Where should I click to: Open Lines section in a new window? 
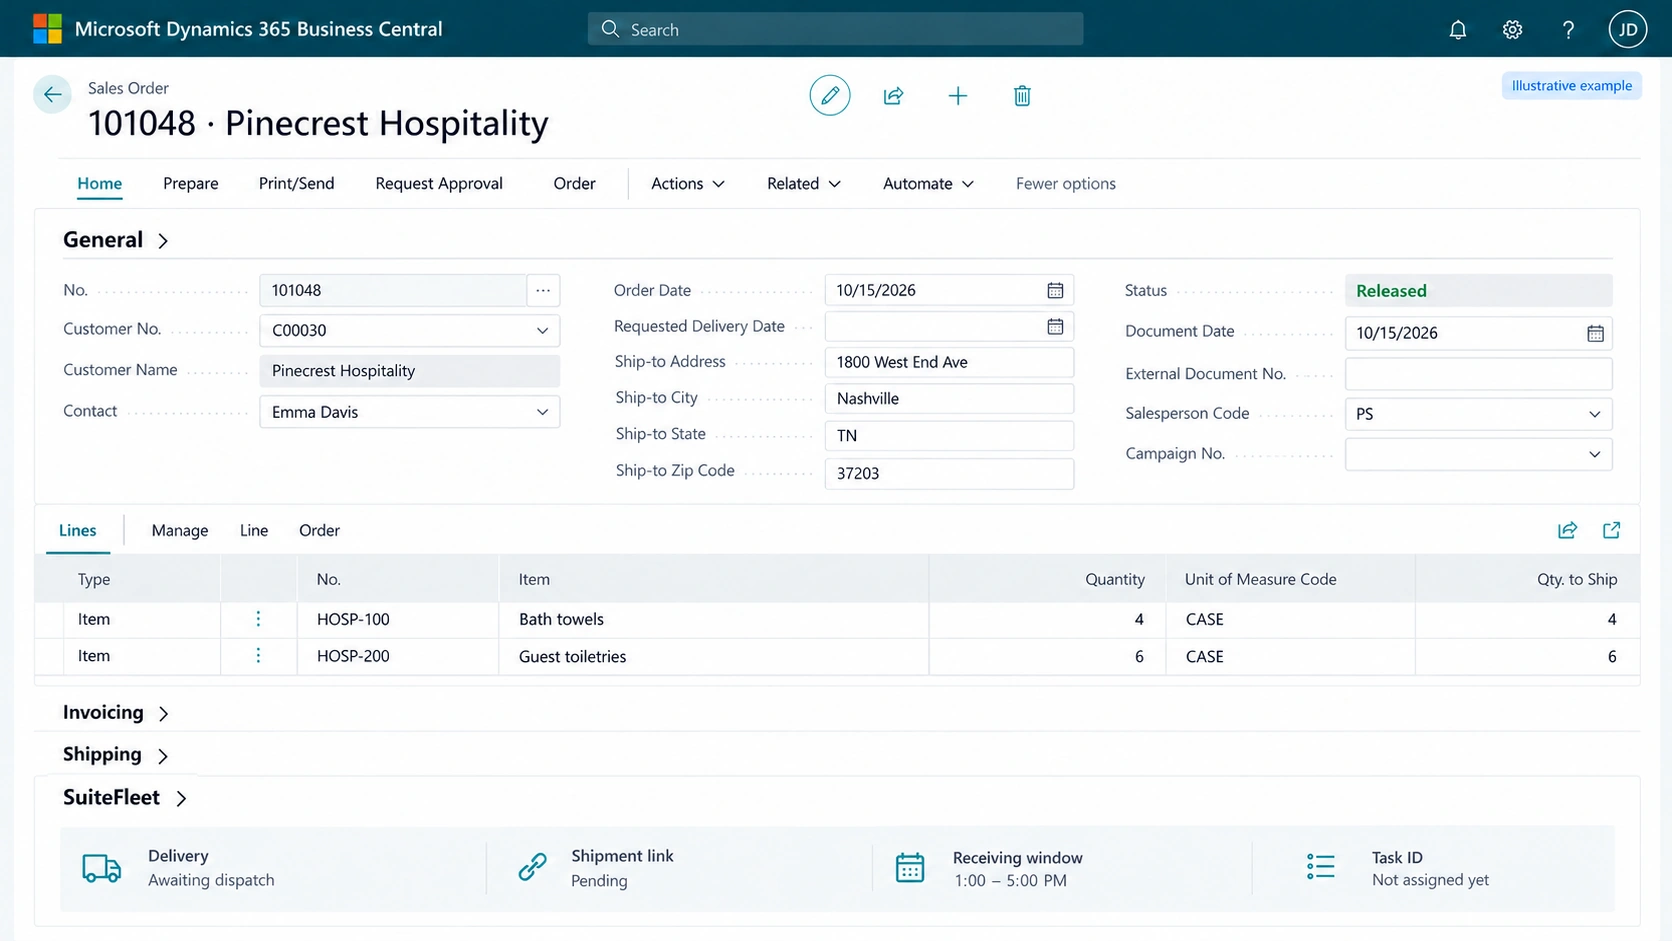[x=1612, y=530]
